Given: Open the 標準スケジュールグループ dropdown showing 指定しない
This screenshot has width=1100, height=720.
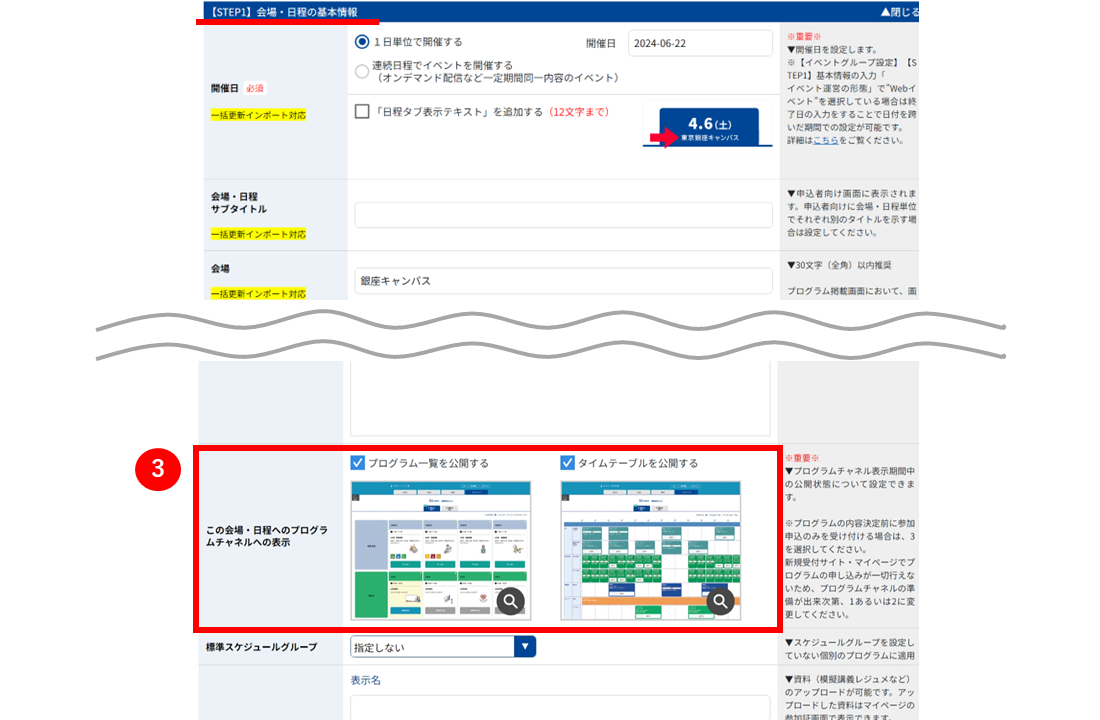Looking at the screenshot, I should (443, 647).
